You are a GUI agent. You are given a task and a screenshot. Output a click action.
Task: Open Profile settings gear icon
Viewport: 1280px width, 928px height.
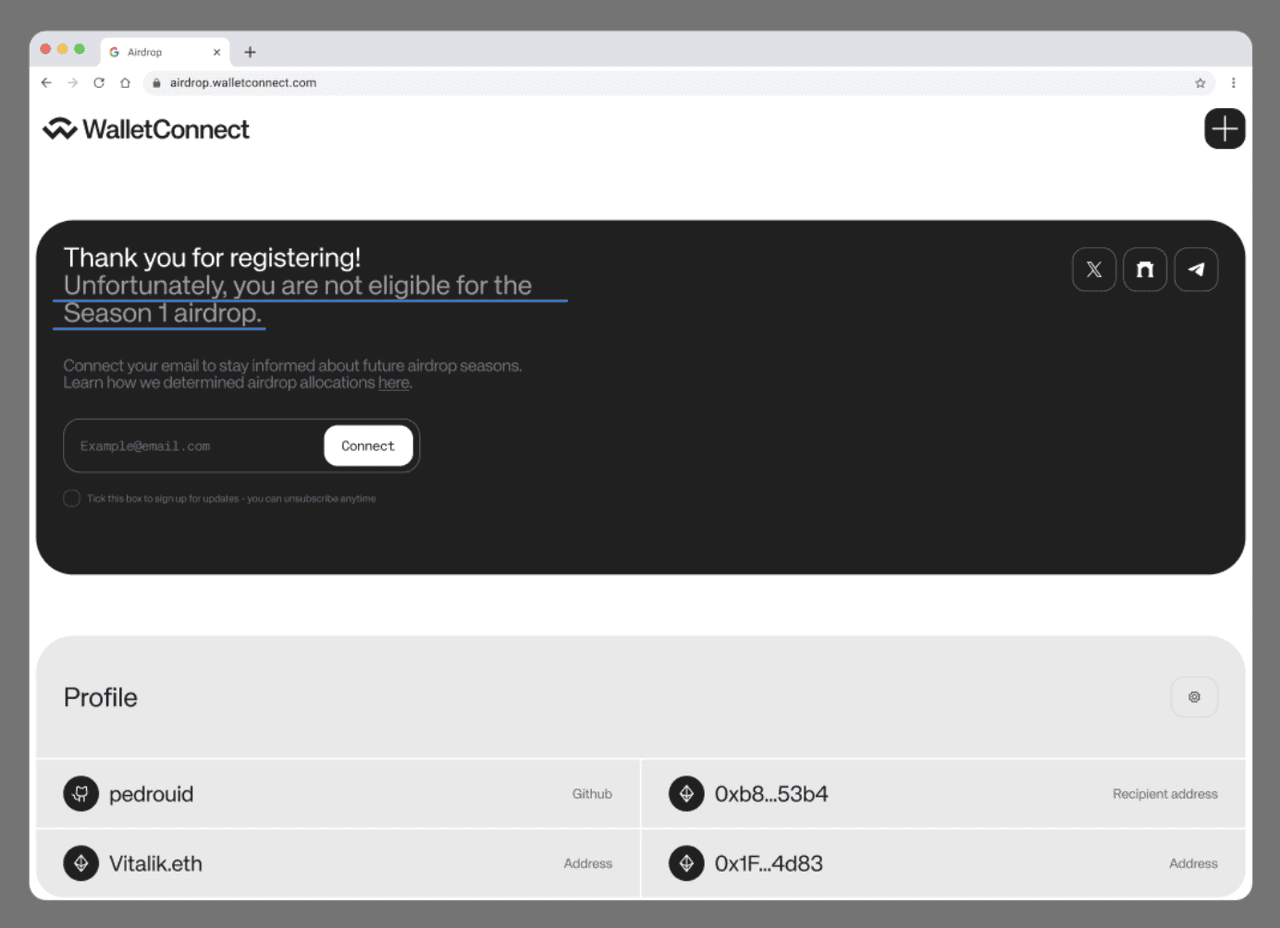[x=1194, y=697]
